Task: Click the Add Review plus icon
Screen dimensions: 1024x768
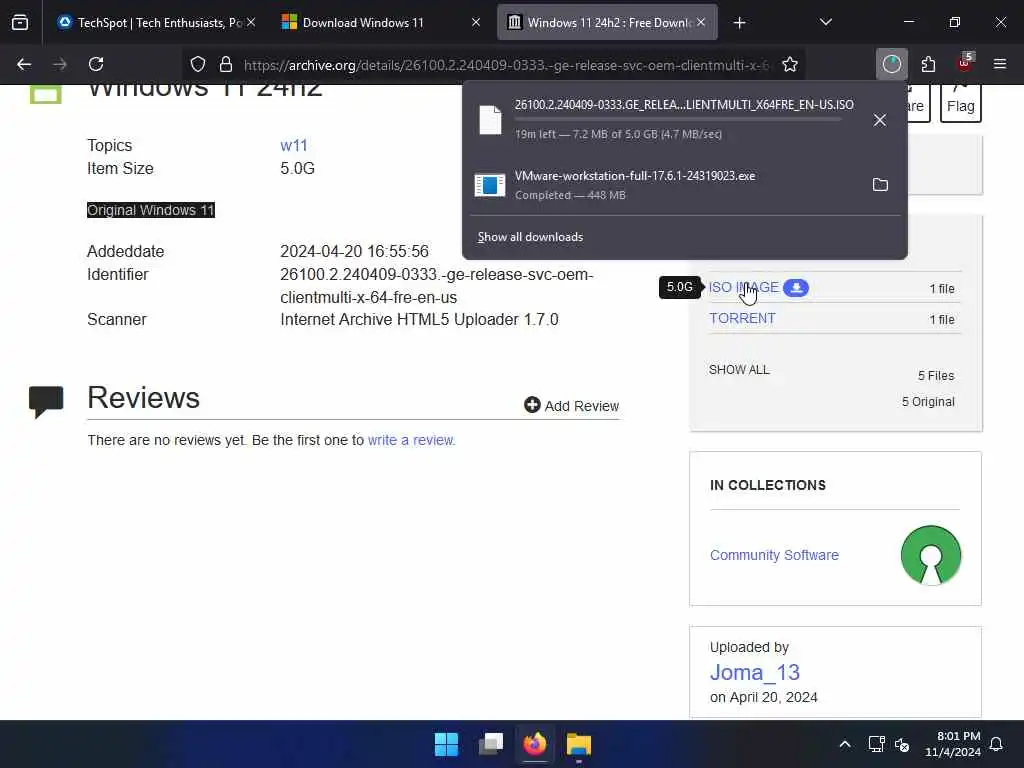Action: point(532,405)
